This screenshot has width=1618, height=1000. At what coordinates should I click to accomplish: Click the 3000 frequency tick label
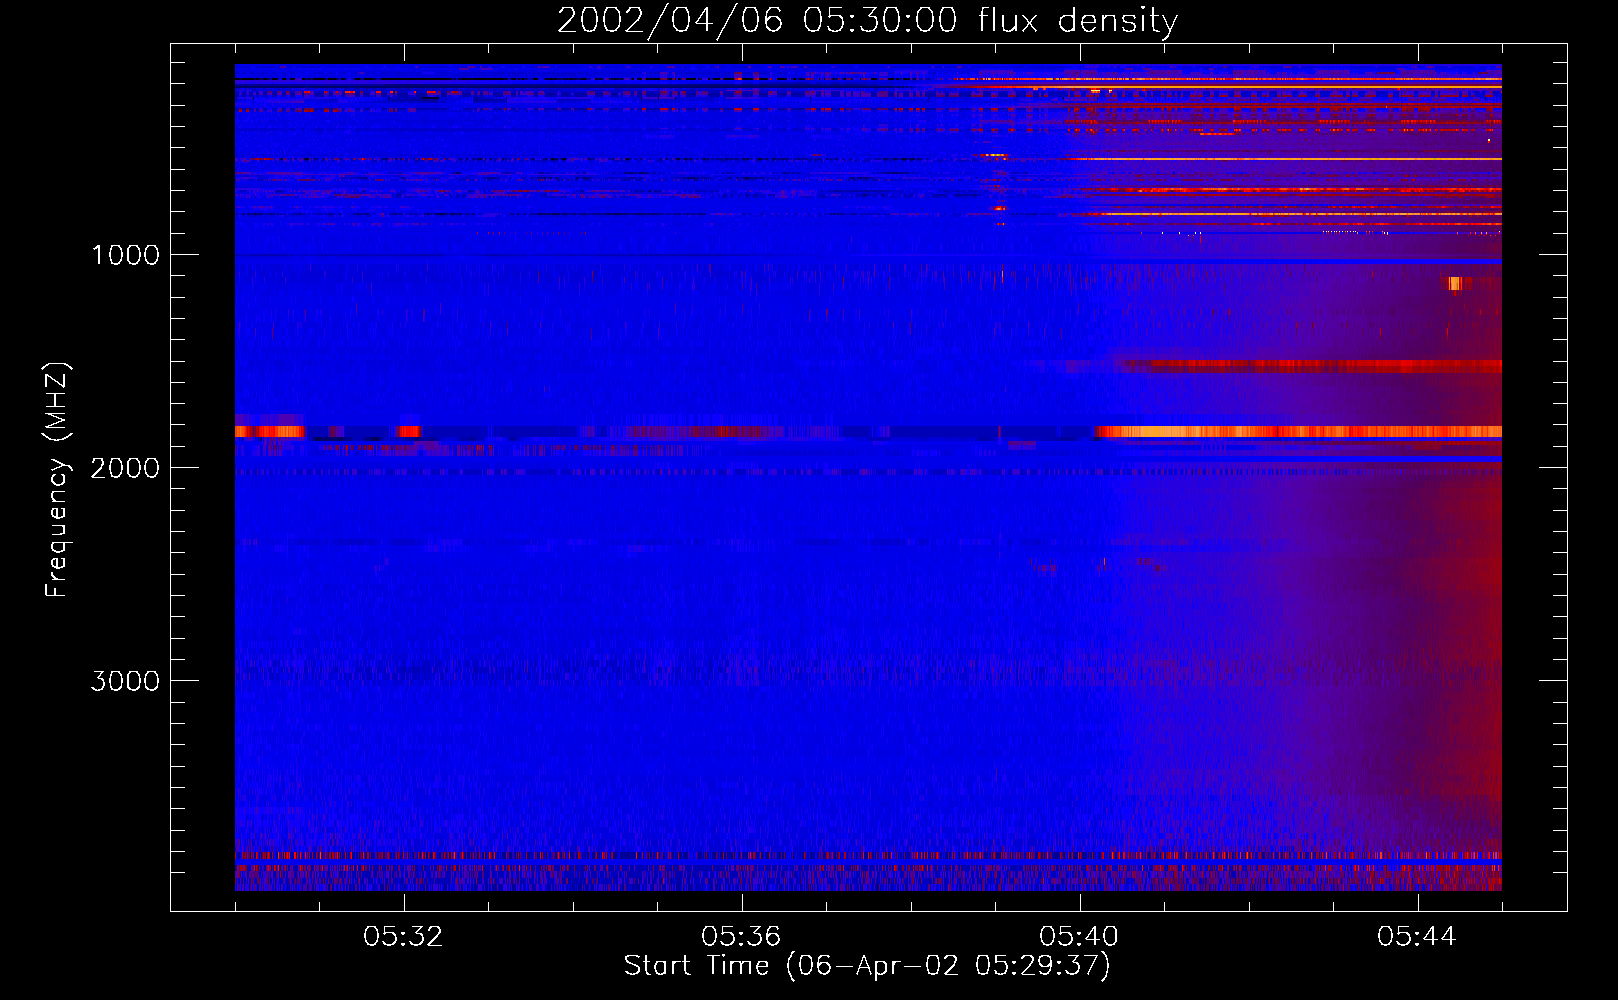click(x=125, y=681)
